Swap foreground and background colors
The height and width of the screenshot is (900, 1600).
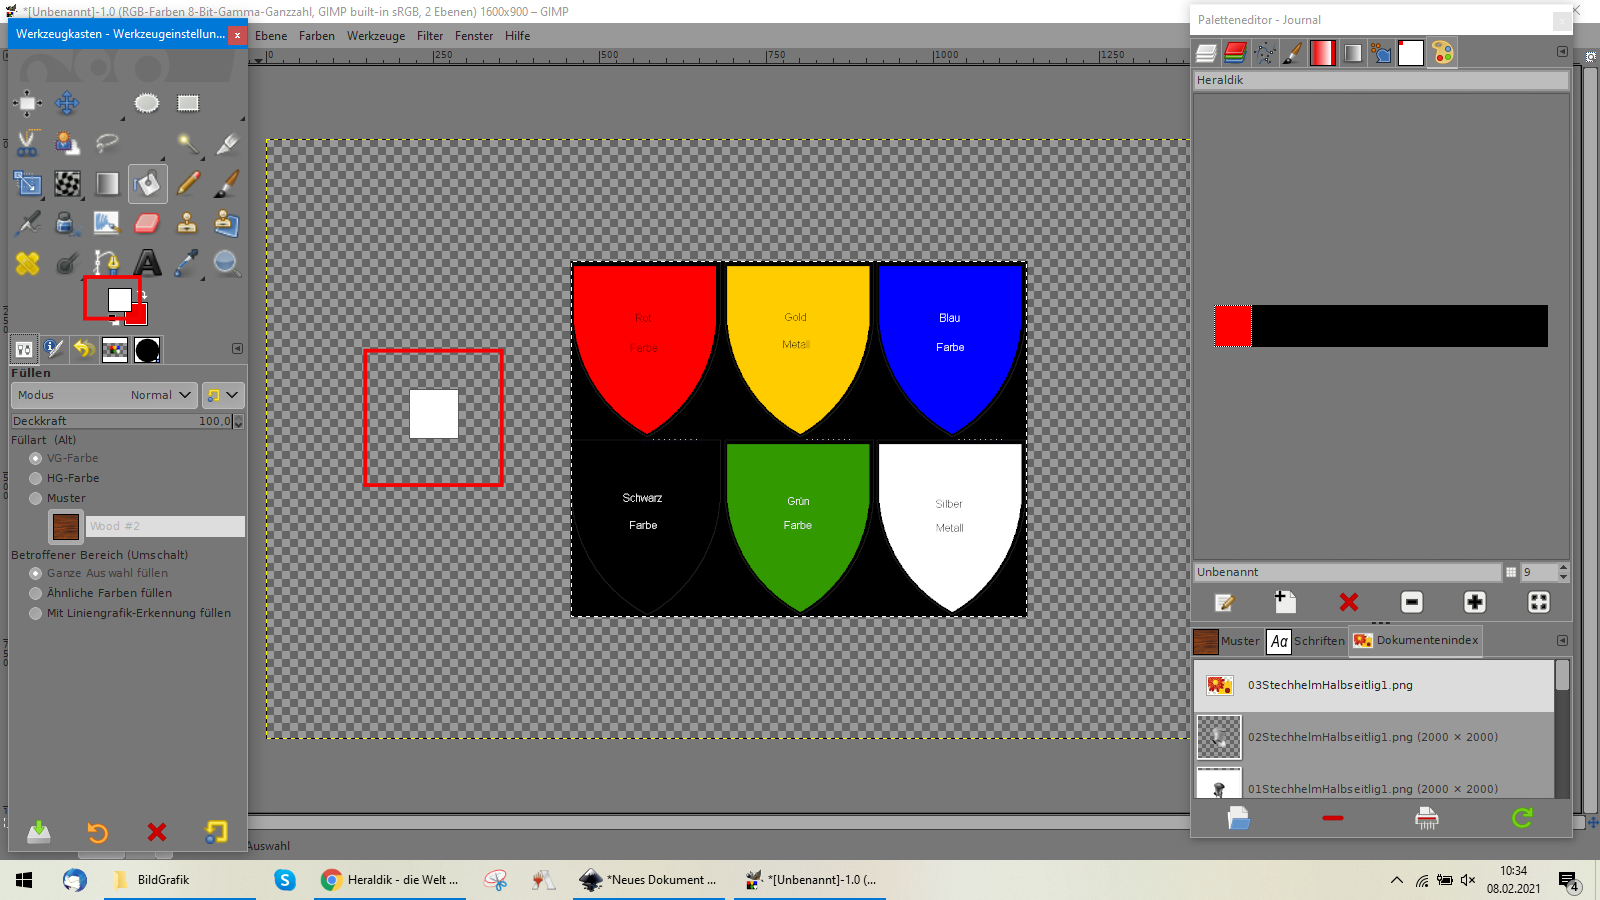pyautogui.click(x=144, y=294)
